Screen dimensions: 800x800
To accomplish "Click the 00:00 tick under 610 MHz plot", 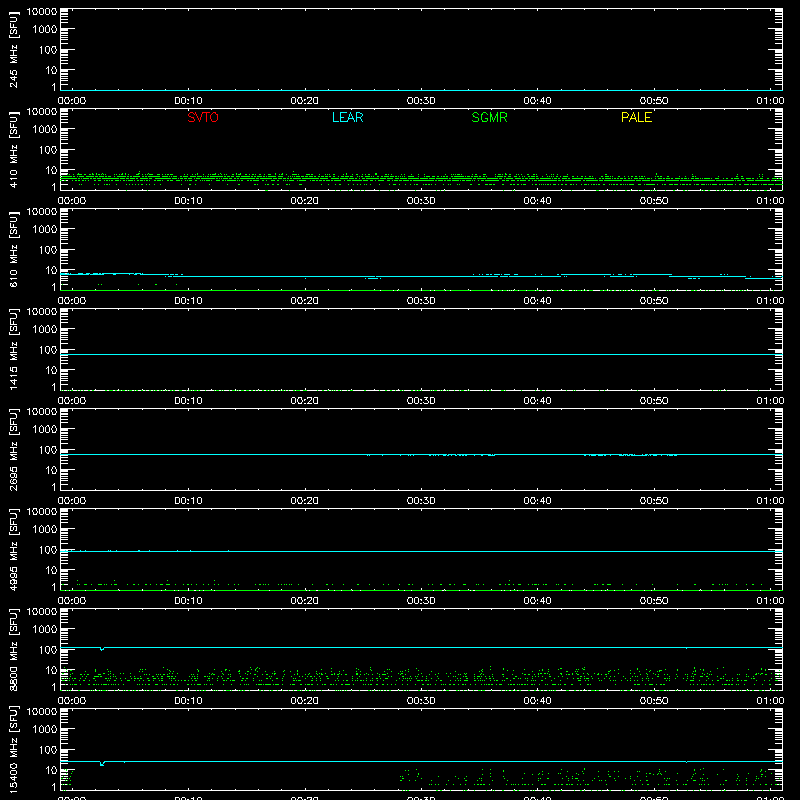I will tap(72, 301).
